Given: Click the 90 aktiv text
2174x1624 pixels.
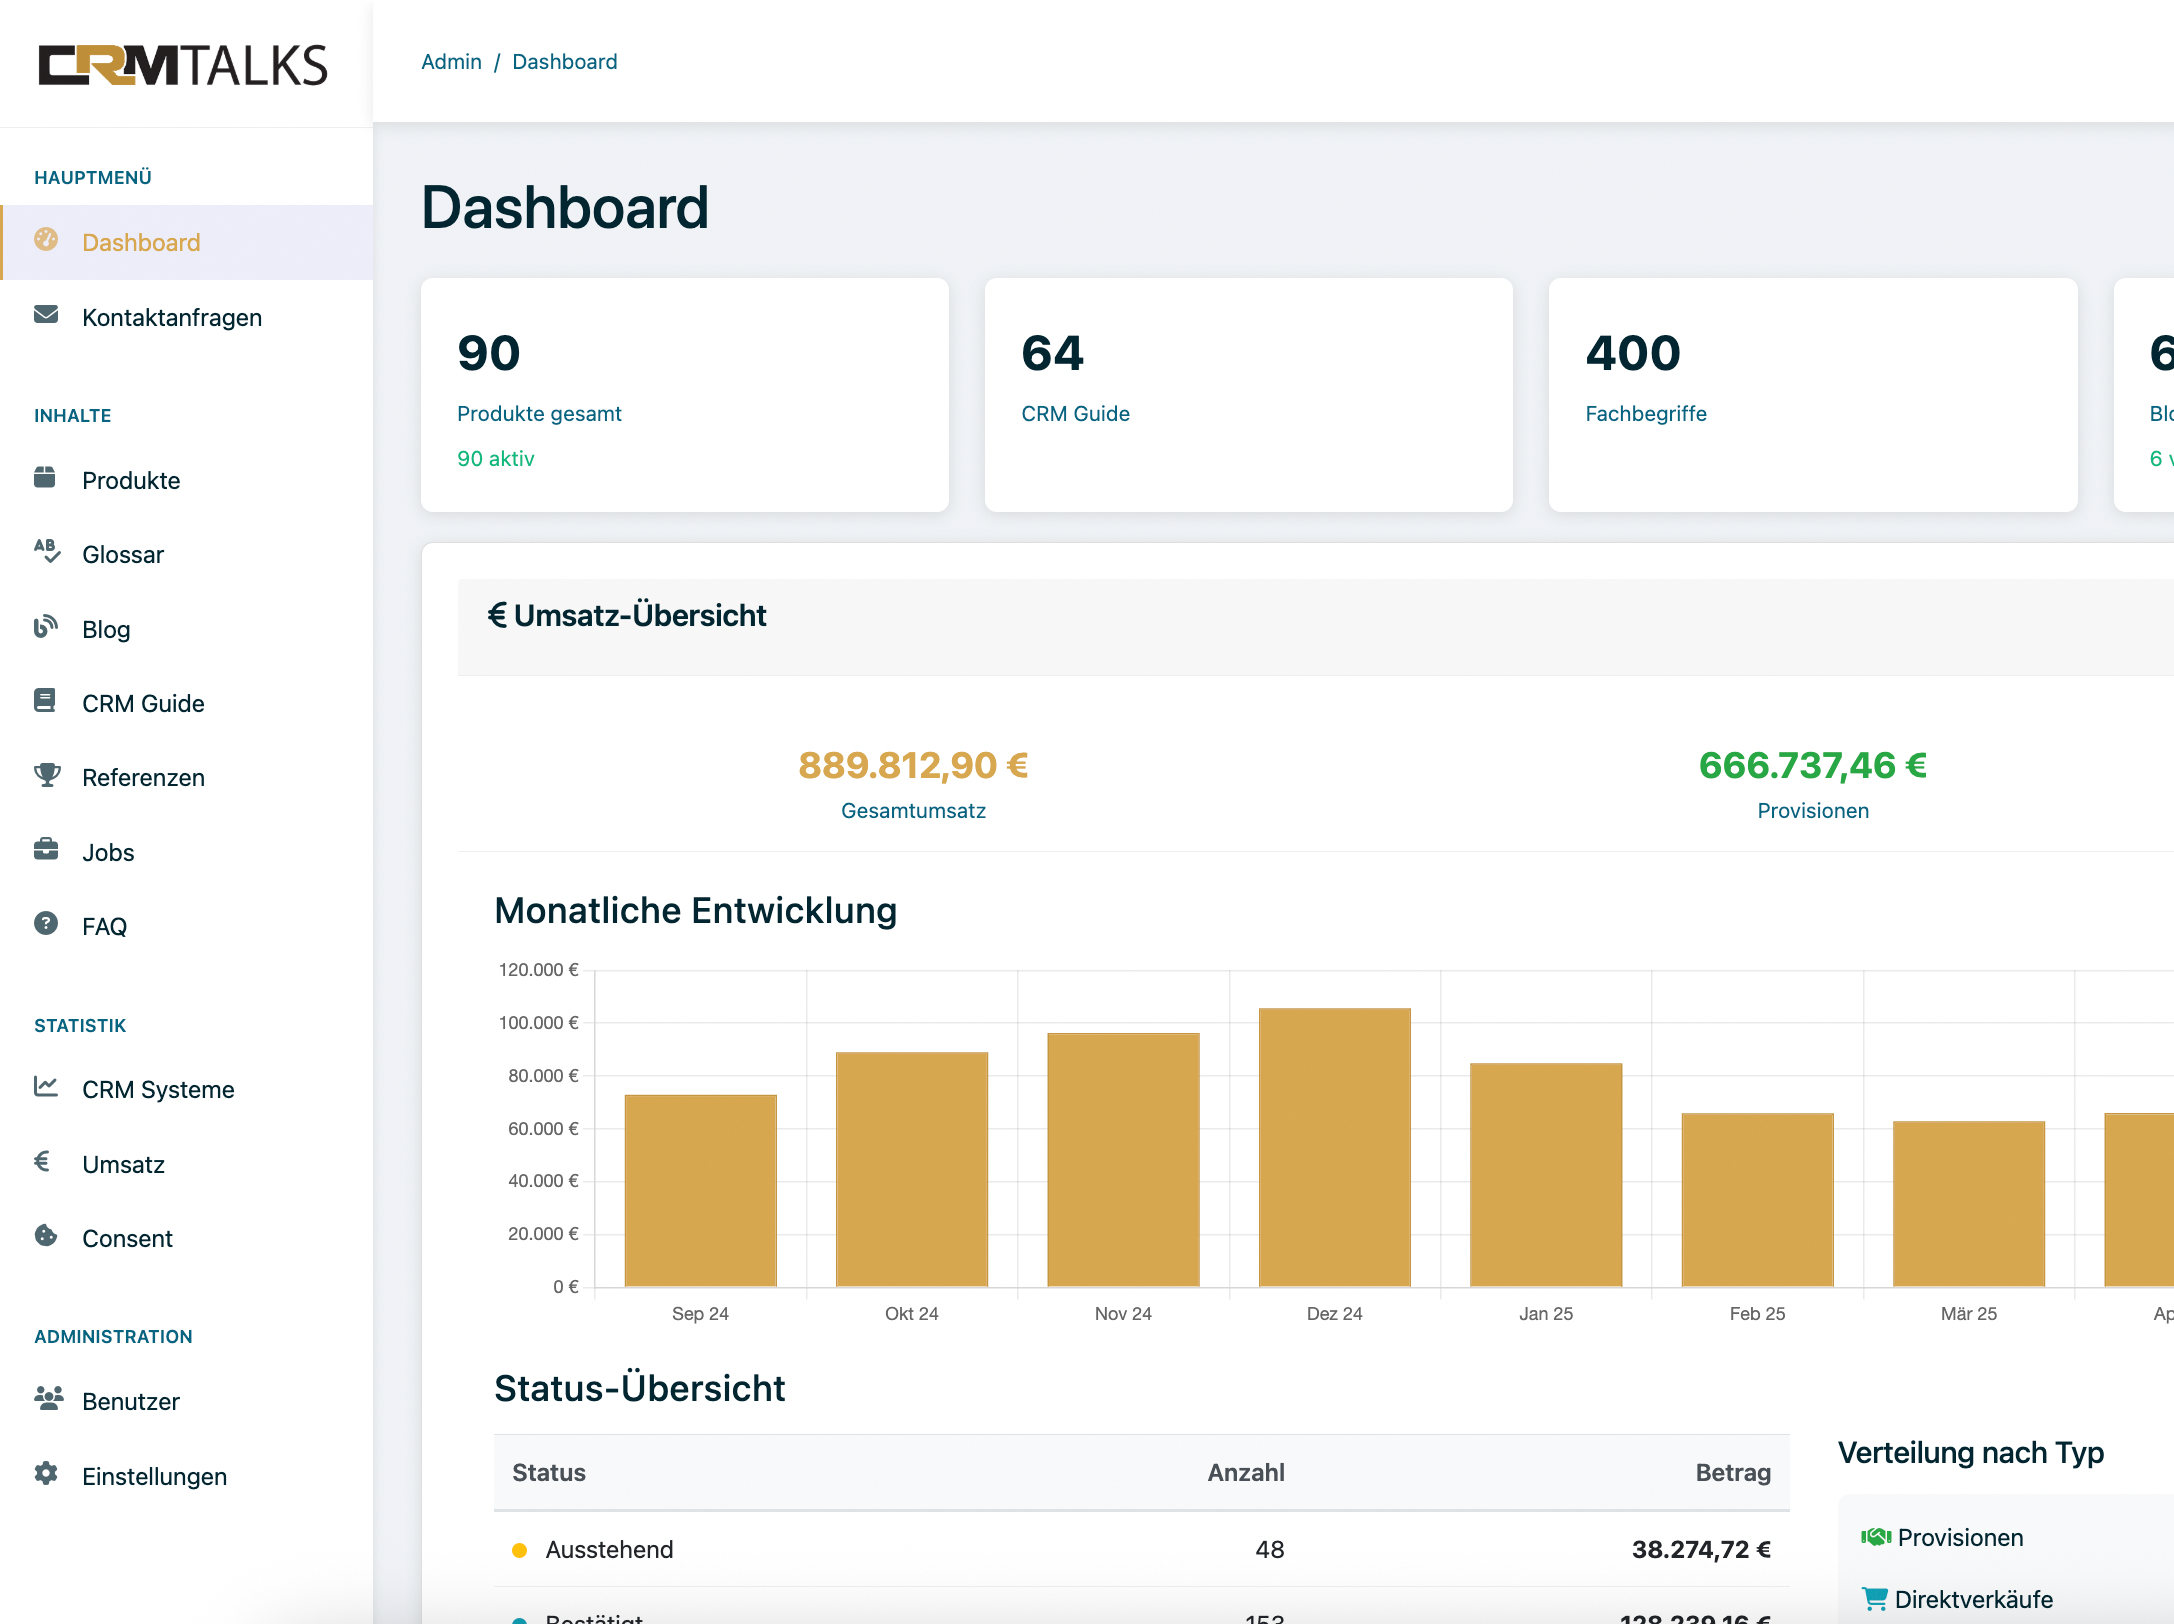Looking at the screenshot, I should click(496, 458).
